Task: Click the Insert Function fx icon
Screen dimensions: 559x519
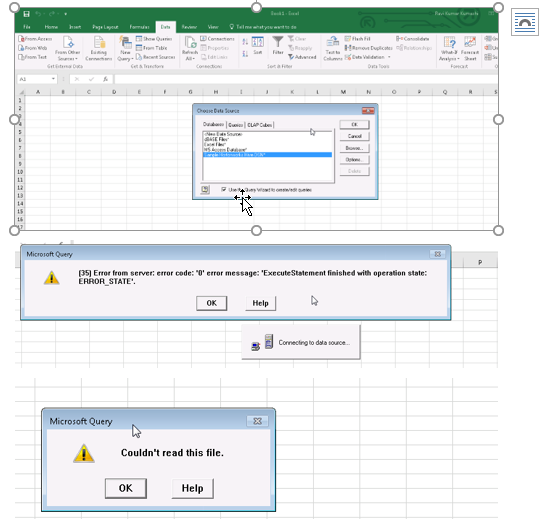Action: click(106, 79)
